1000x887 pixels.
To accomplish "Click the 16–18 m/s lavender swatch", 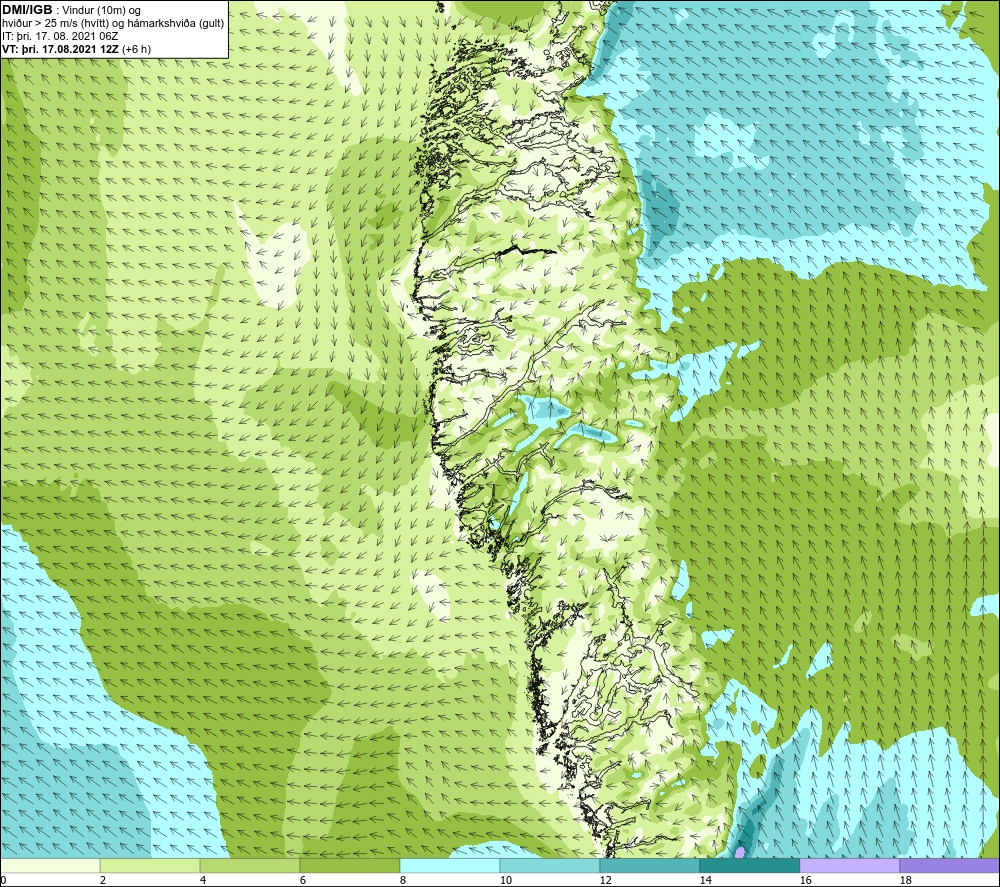I will [849, 865].
